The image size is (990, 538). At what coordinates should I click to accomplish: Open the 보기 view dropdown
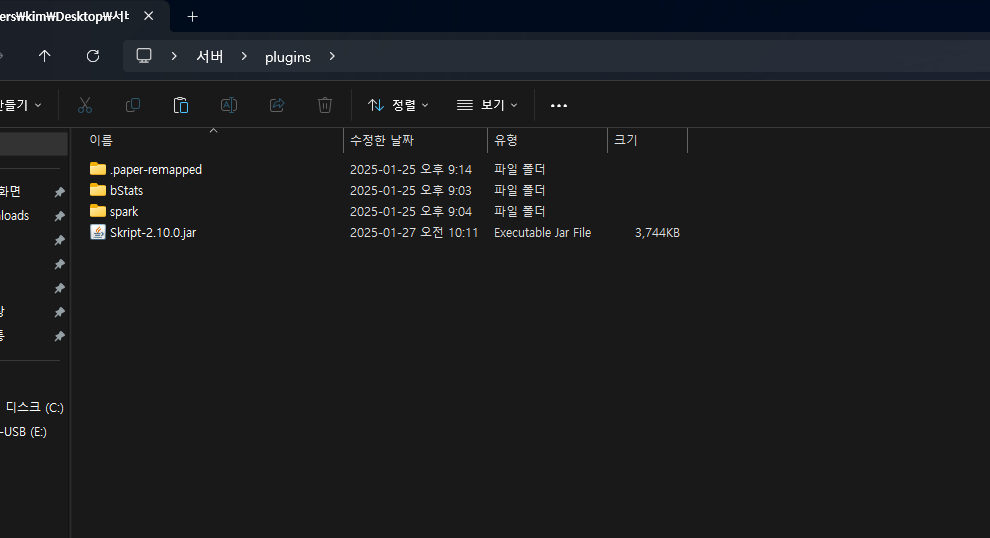(487, 105)
